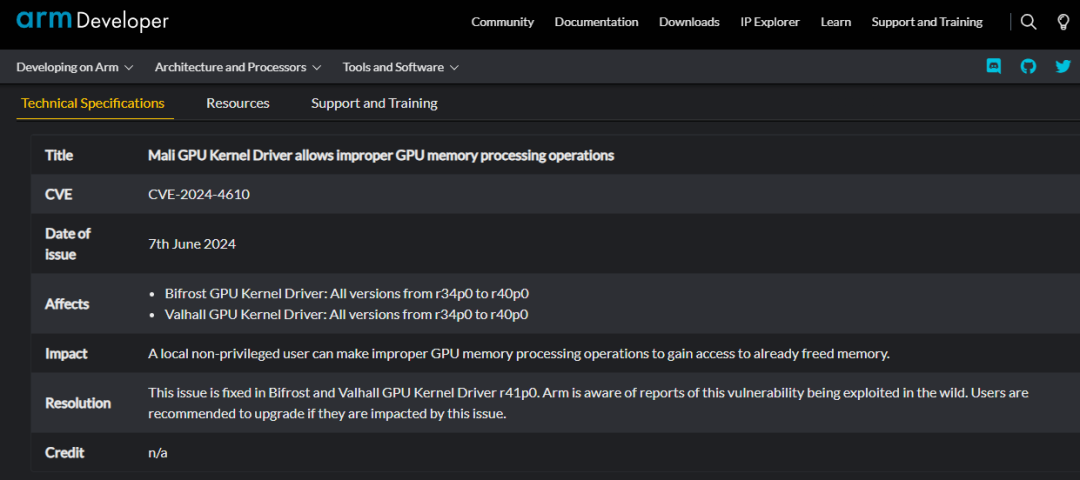The height and width of the screenshot is (480, 1080).
Task: Open the search magnifier icon
Action: tap(1028, 22)
